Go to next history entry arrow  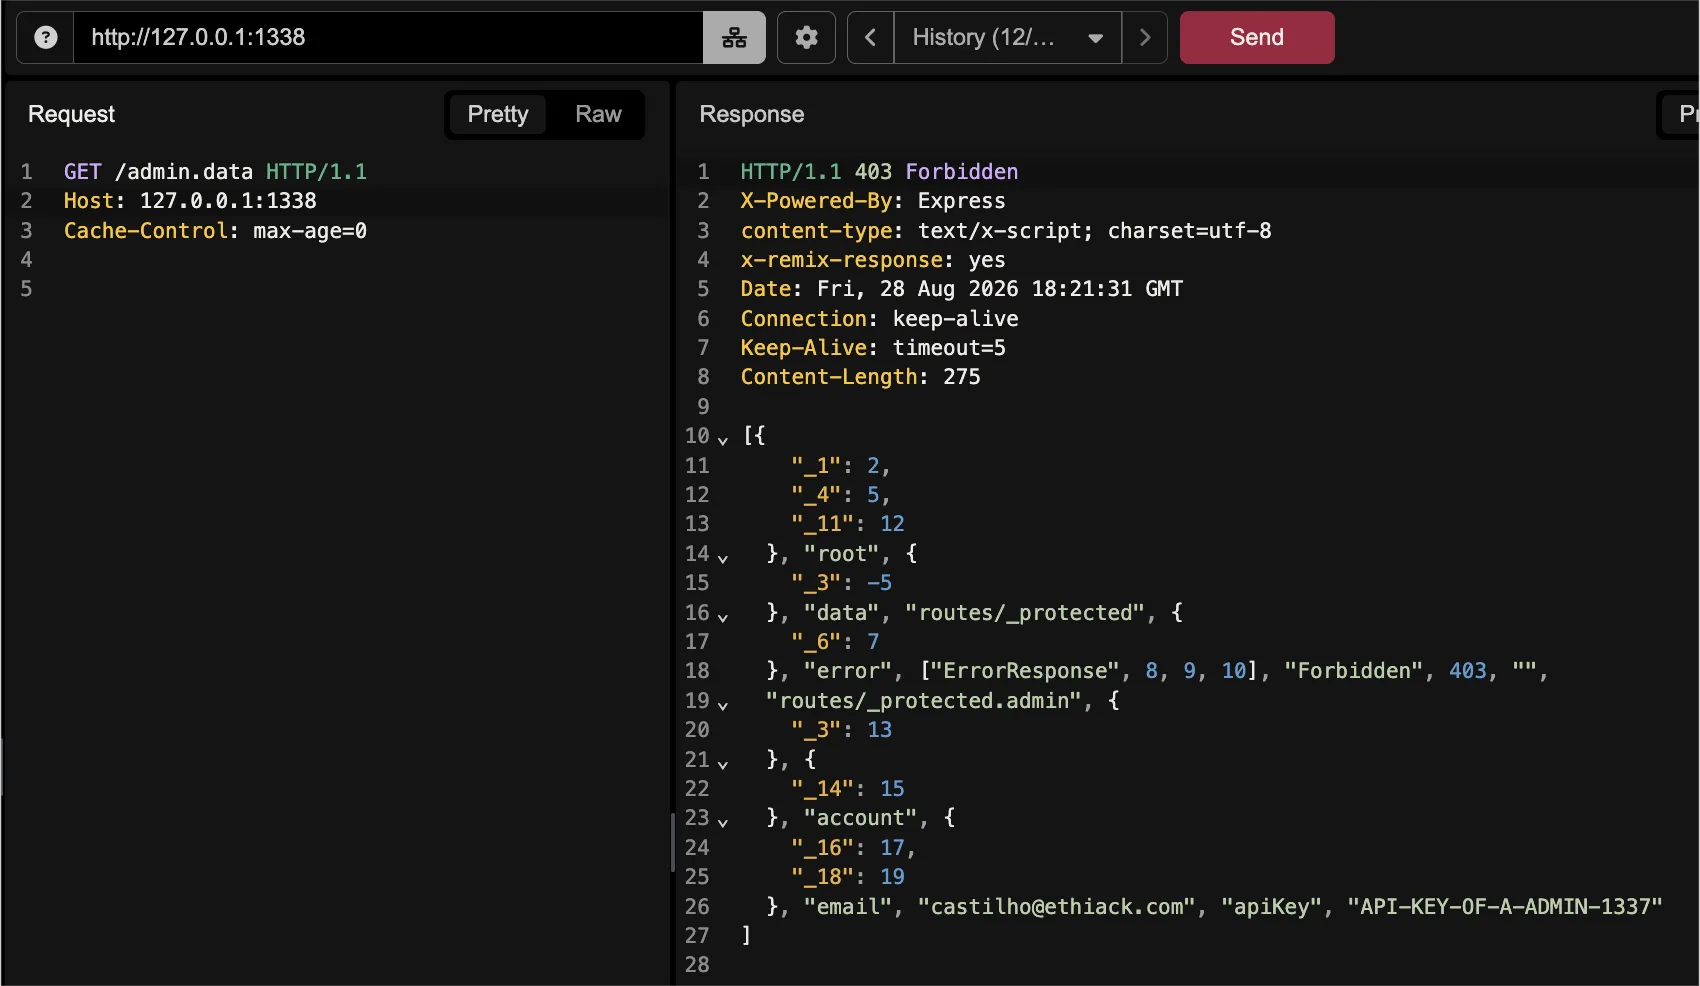pos(1145,38)
